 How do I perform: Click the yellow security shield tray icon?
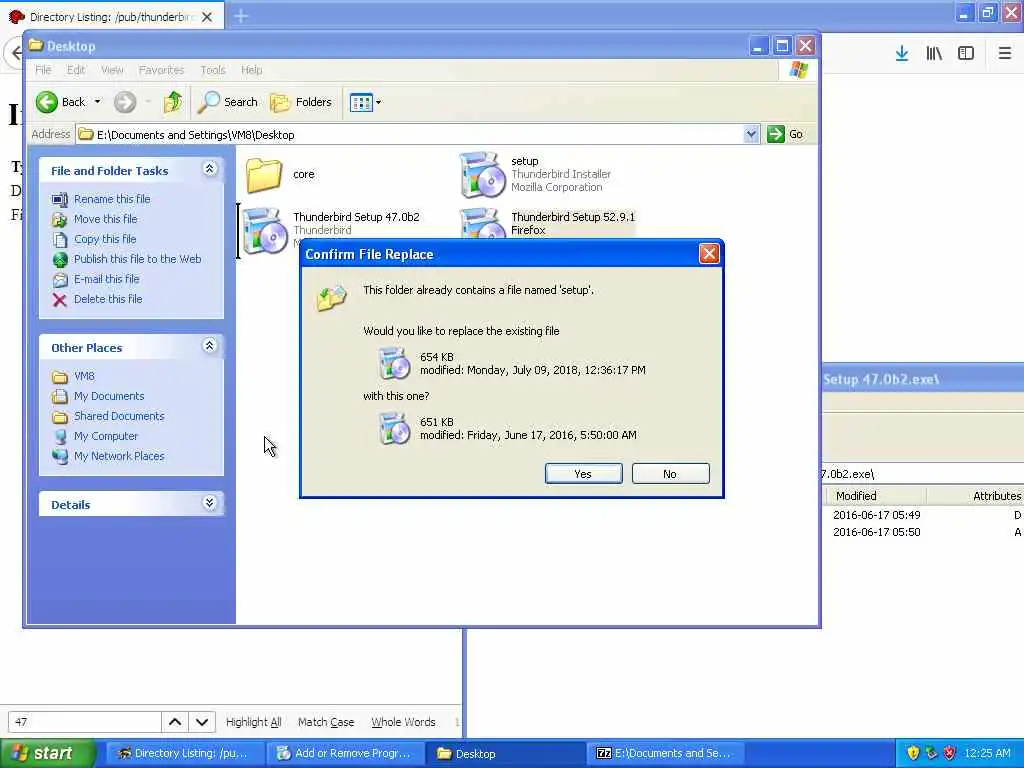(913, 753)
